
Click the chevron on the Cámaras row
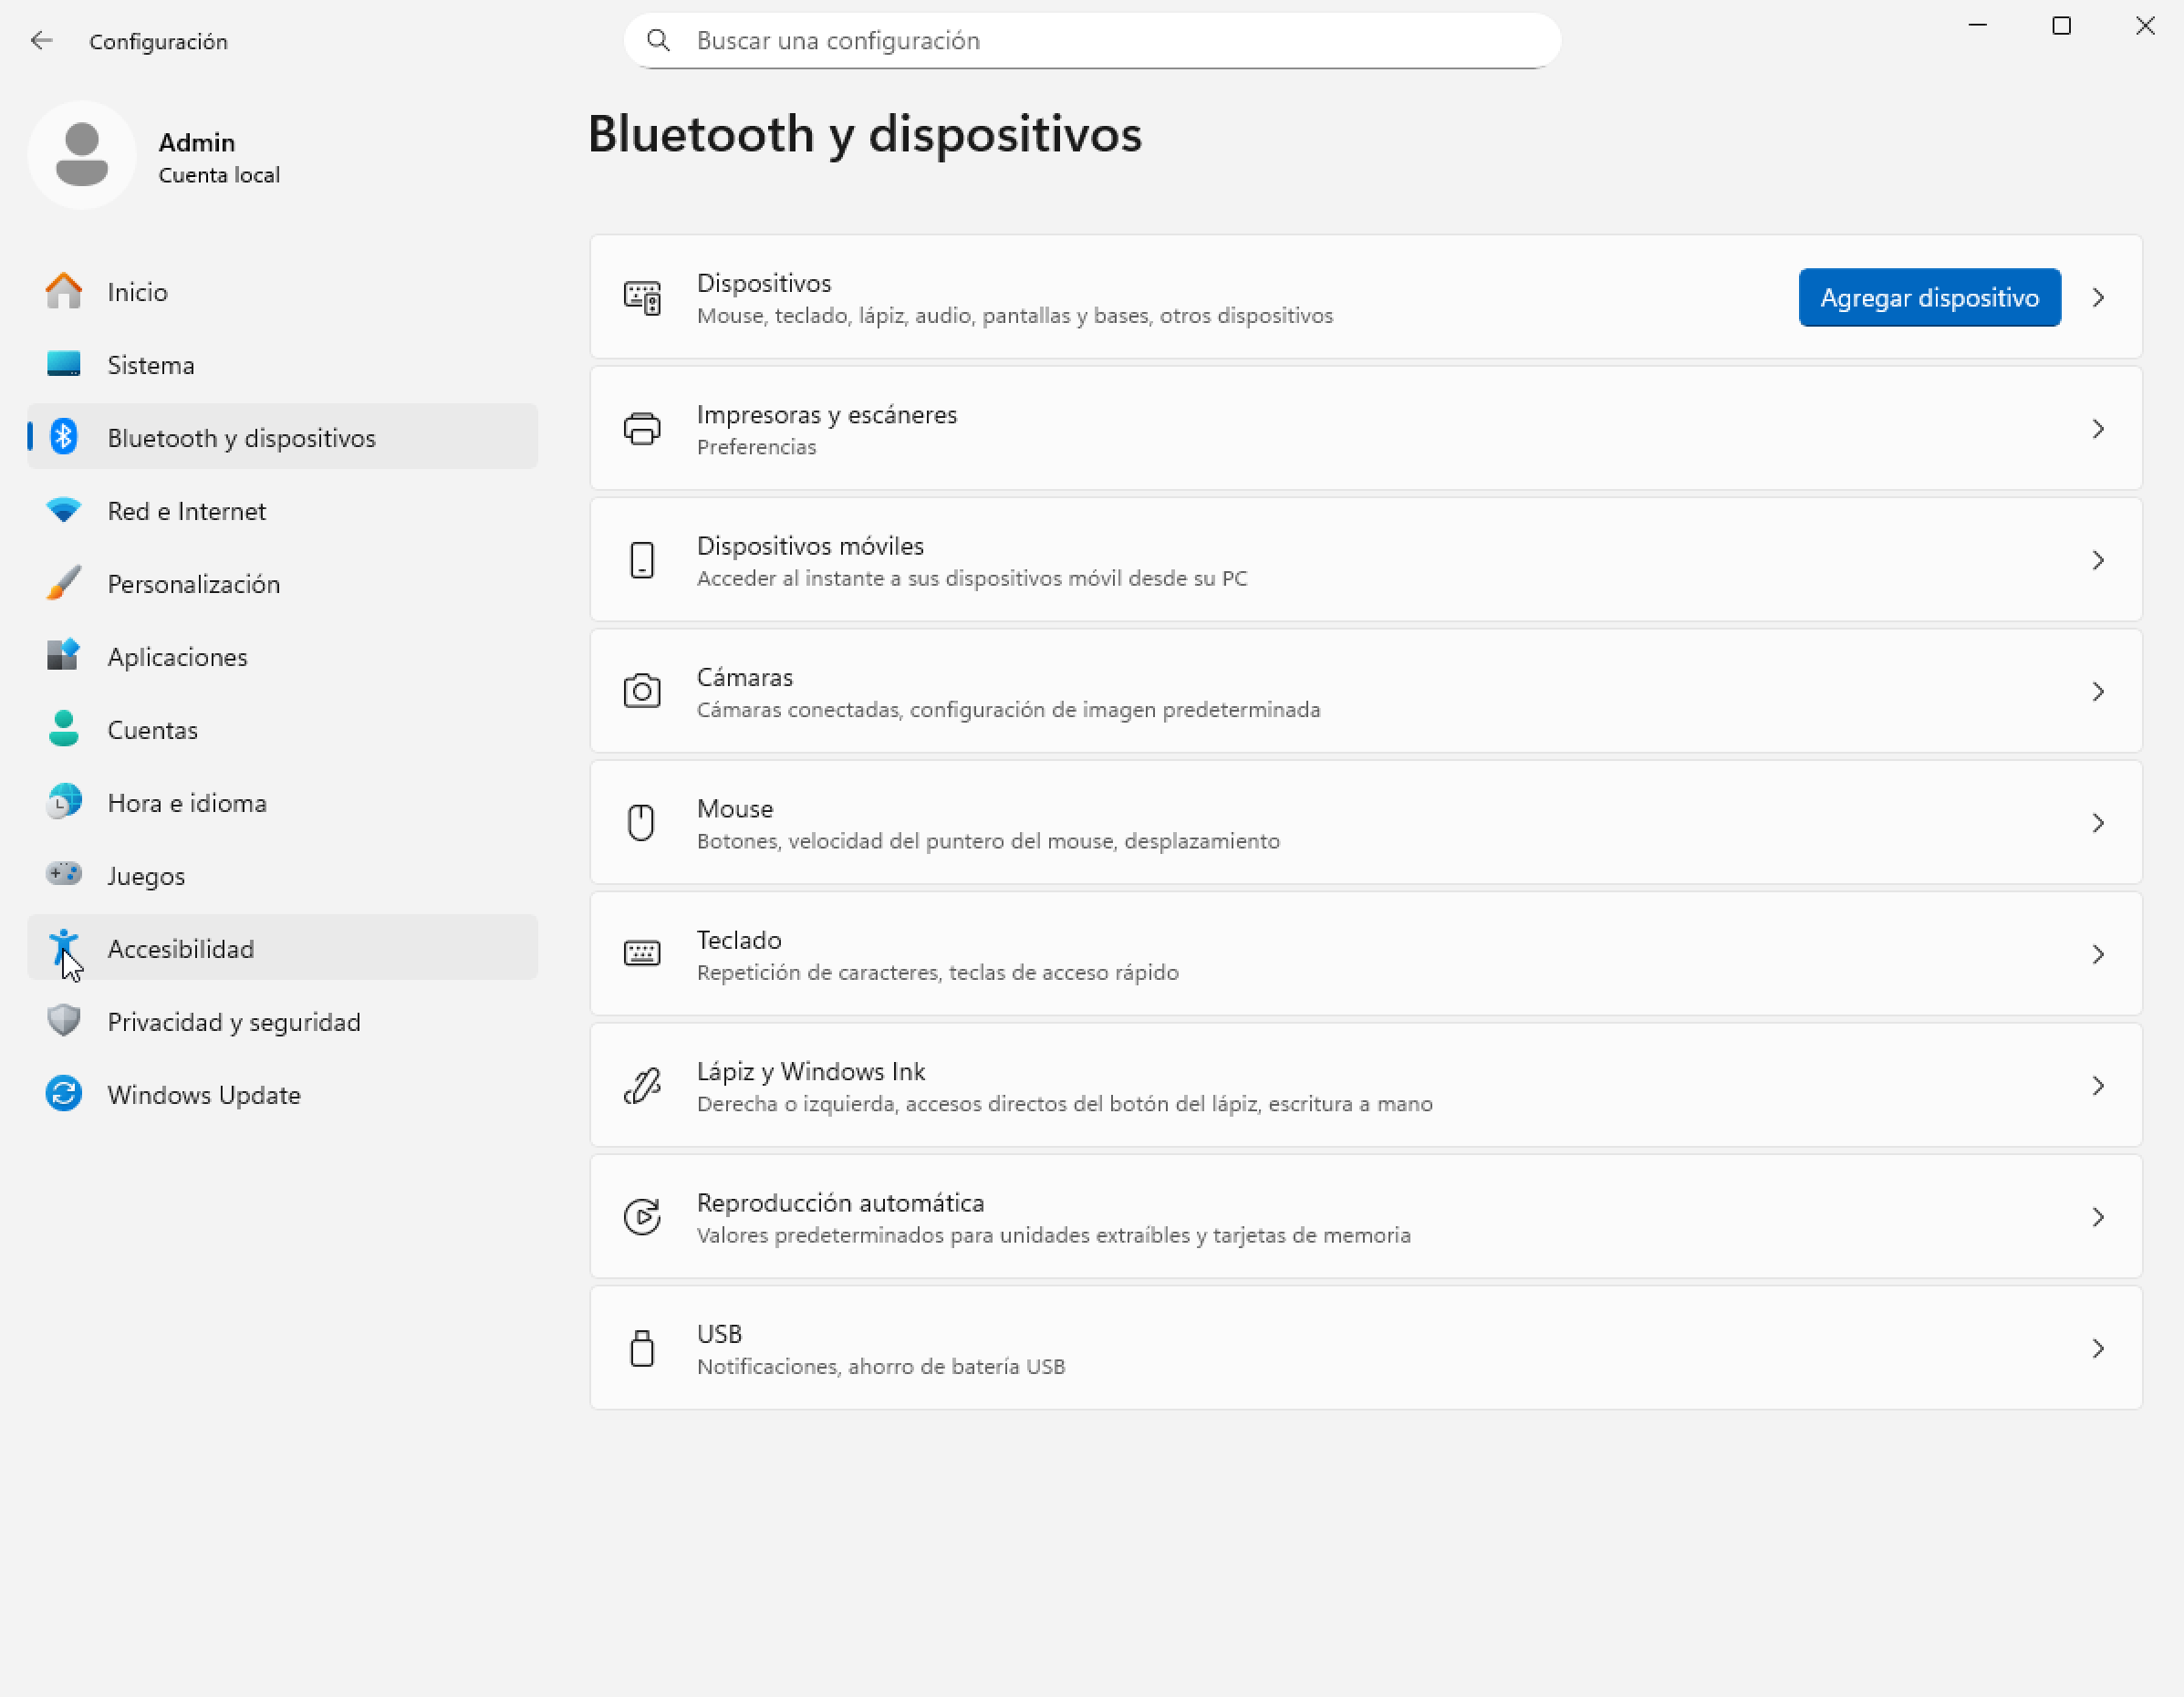[x=2098, y=692]
